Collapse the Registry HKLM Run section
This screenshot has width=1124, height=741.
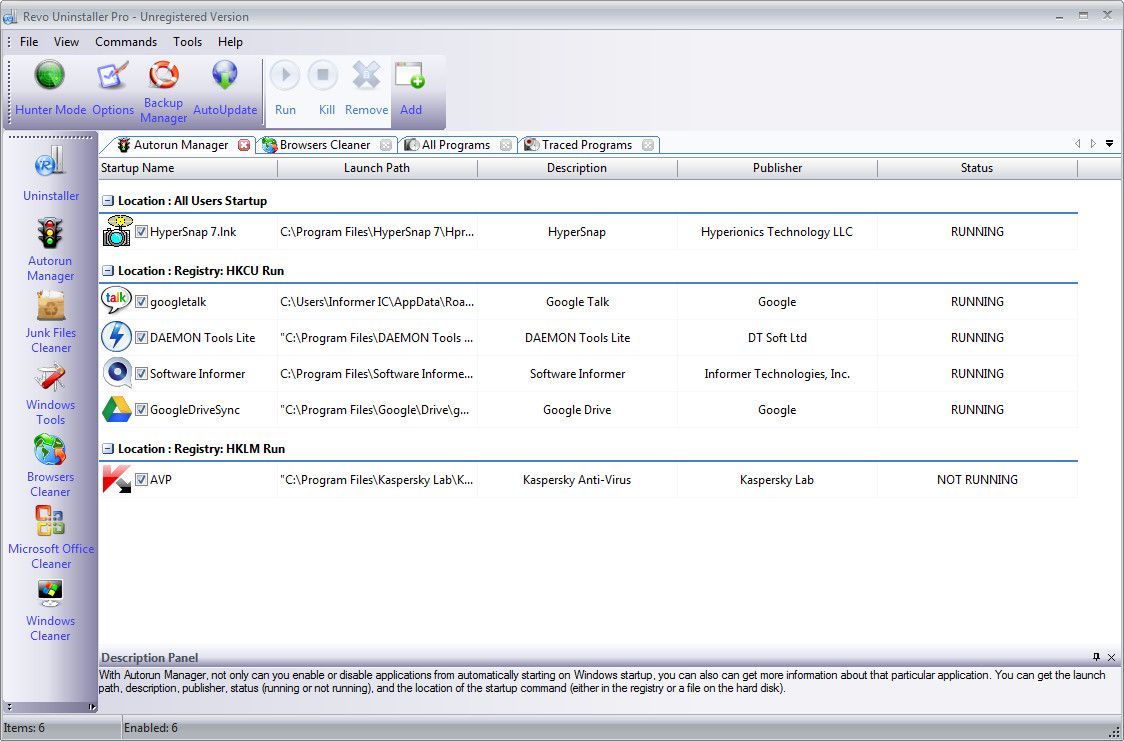pos(106,448)
